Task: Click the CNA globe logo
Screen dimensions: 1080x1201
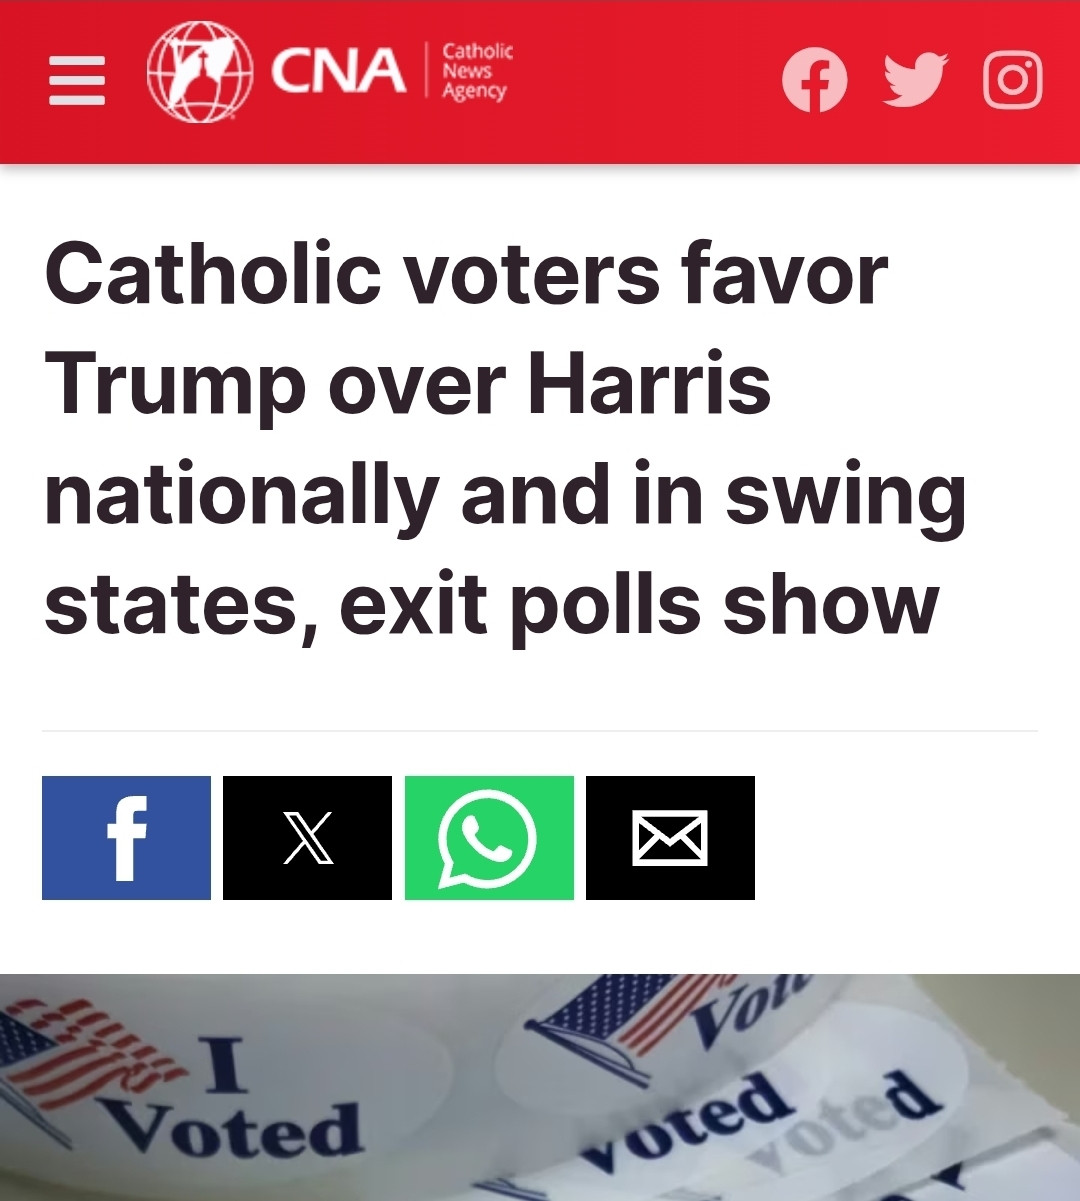Action: point(200,72)
